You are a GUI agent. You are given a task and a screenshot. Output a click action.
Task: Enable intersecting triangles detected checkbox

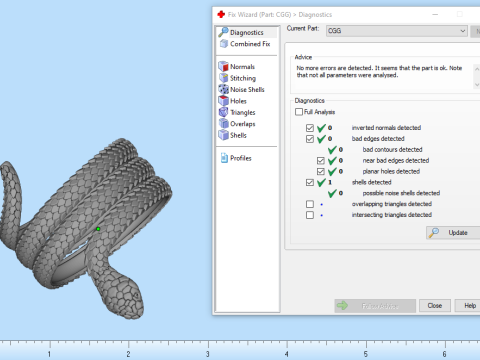310,215
